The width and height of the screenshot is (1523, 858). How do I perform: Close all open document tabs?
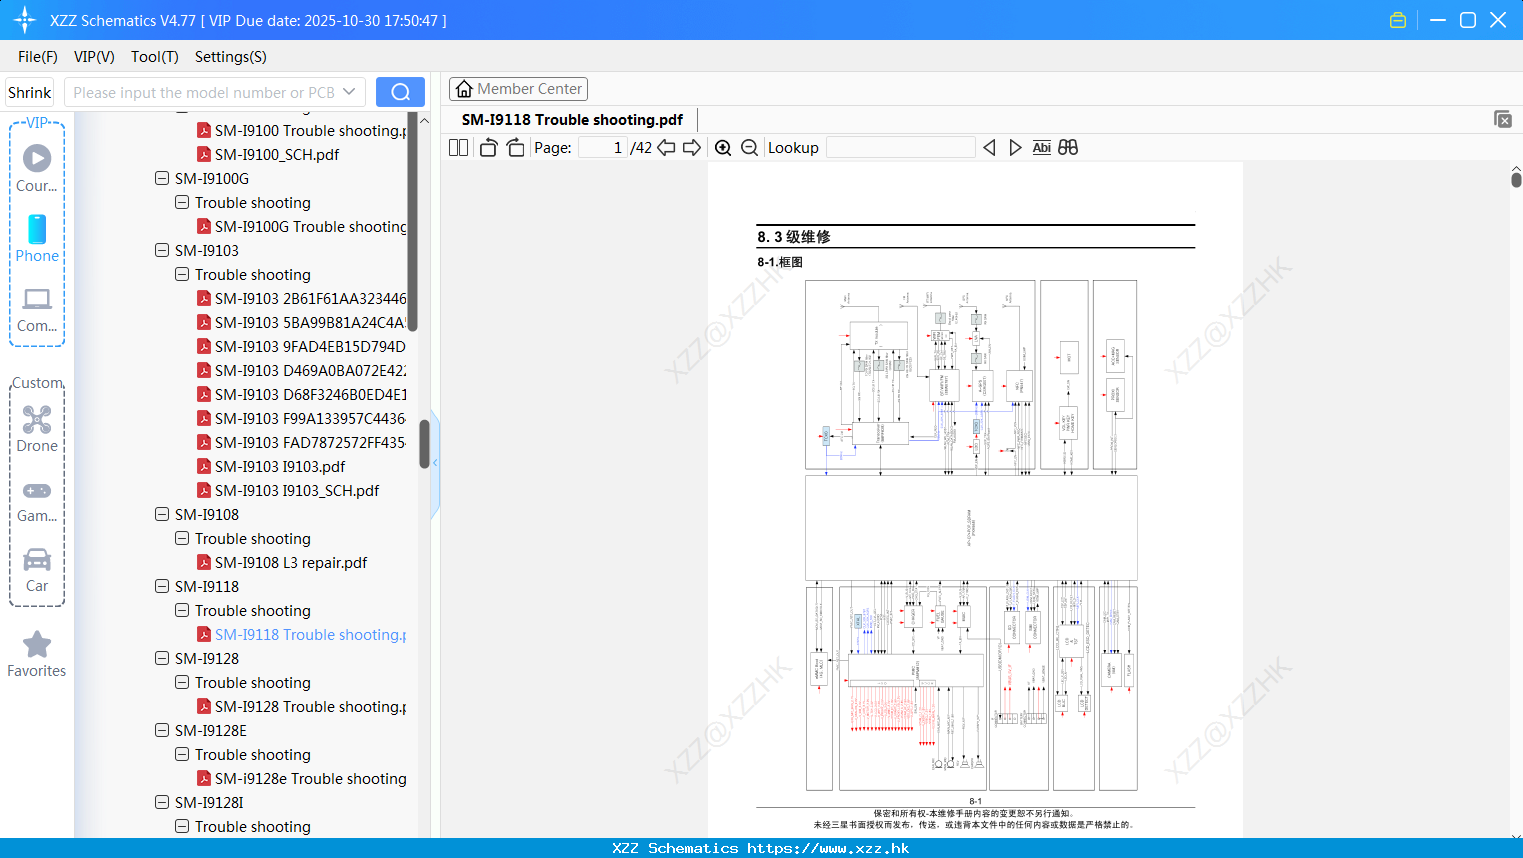pyautogui.click(x=1503, y=119)
